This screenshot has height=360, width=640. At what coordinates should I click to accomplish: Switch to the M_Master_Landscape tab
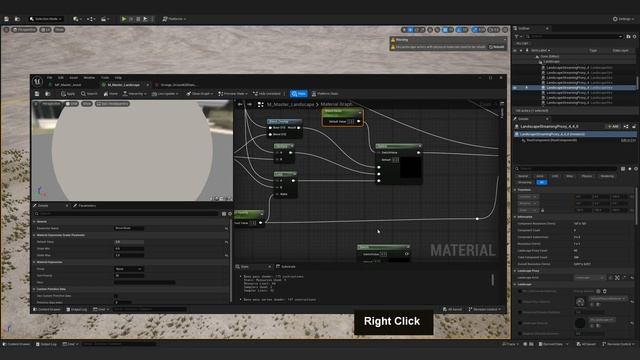click(x=124, y=85)
